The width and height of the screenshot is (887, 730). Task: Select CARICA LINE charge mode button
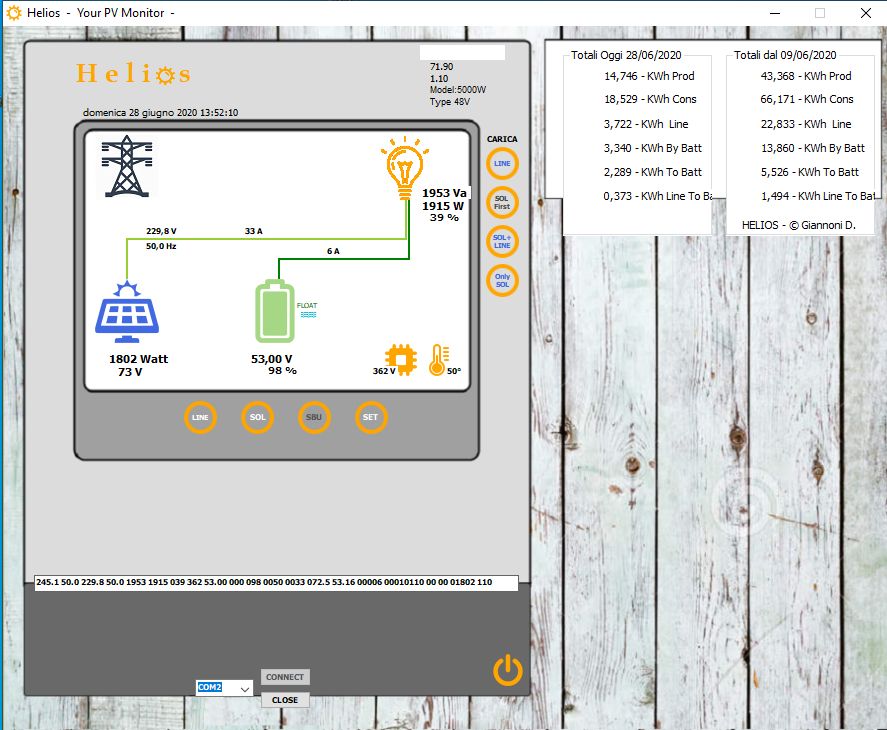coord(502,164)
